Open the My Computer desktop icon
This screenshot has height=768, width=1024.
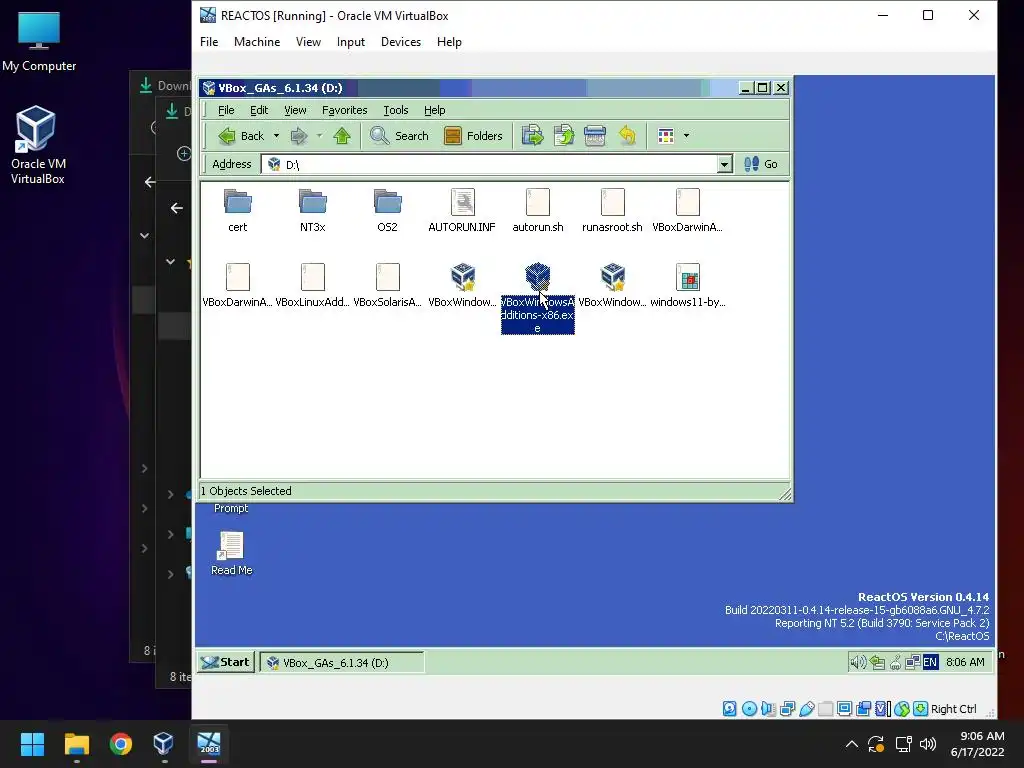[x=39, y=42]
